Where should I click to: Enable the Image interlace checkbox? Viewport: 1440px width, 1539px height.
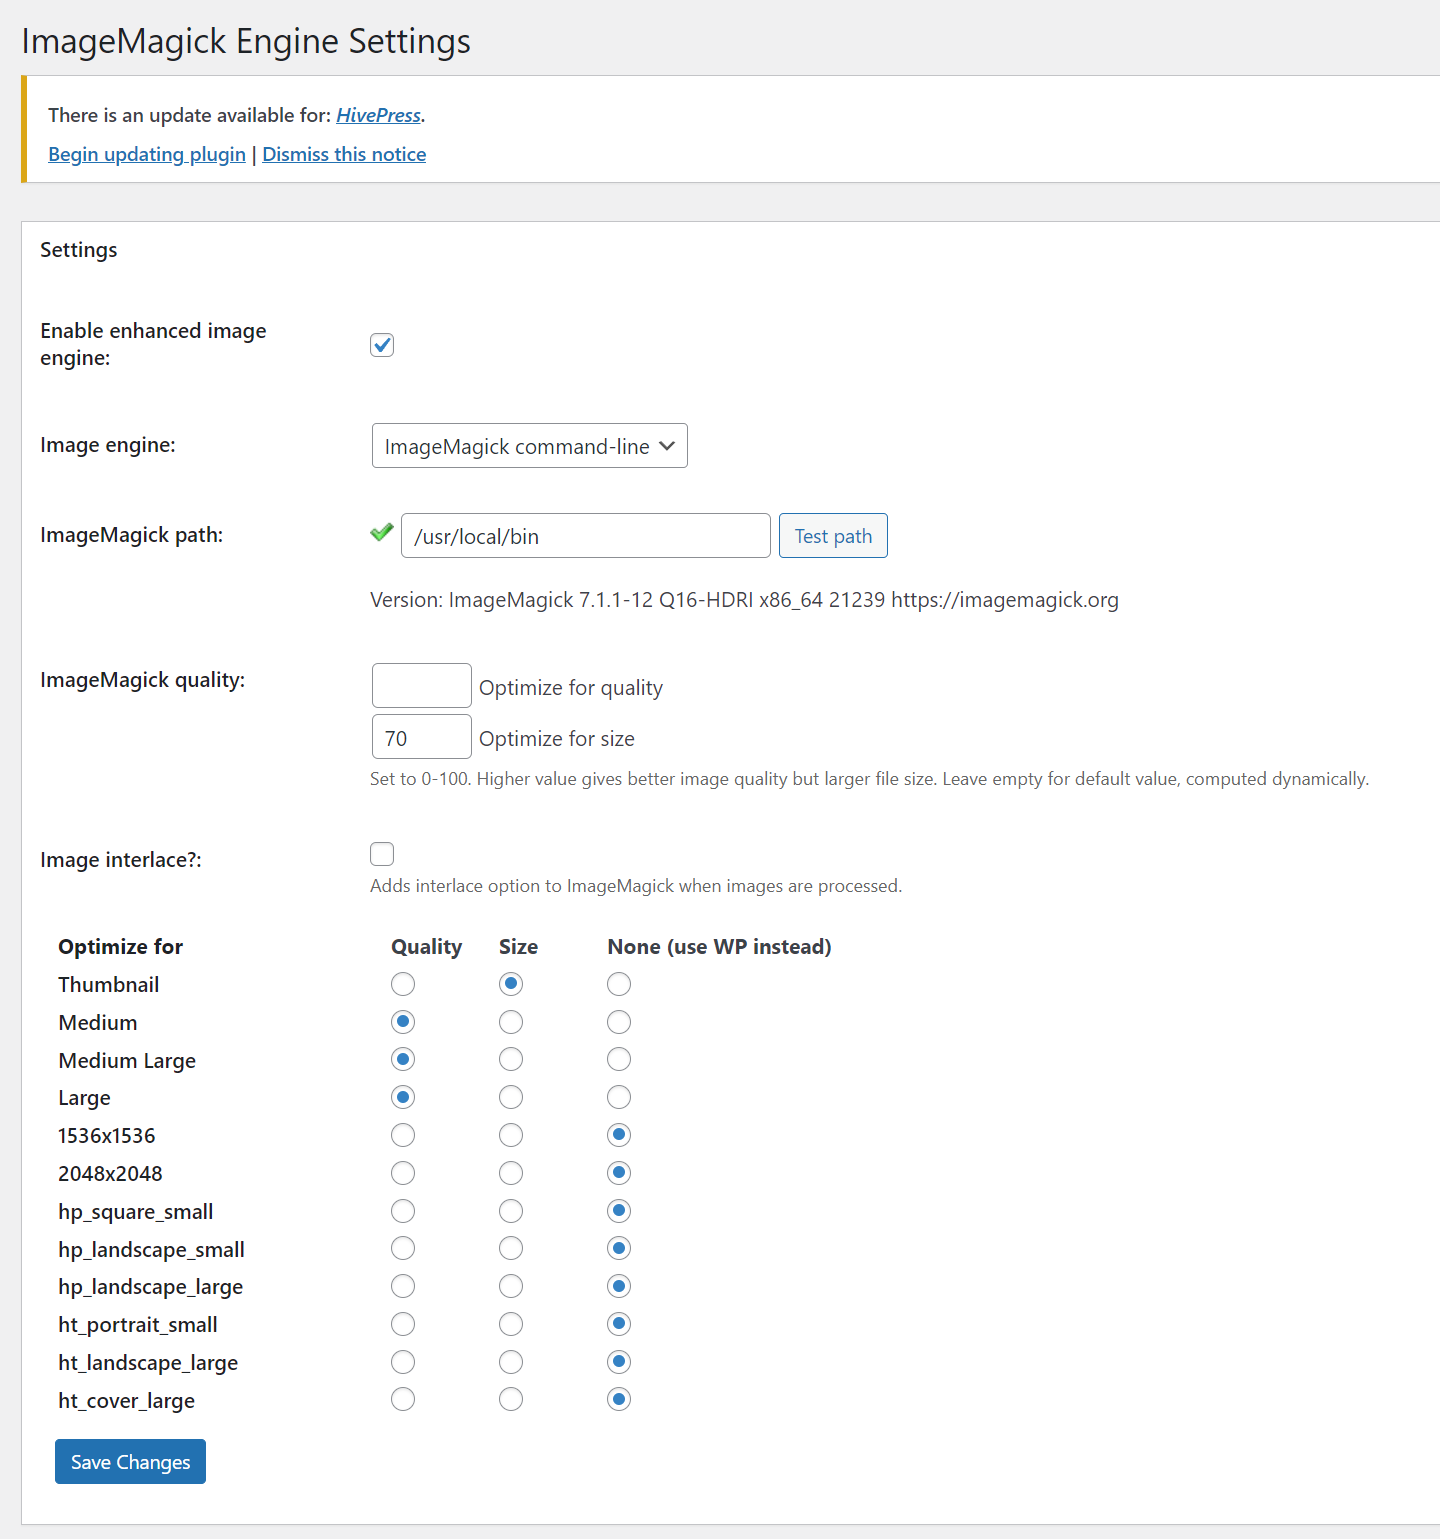382,854
